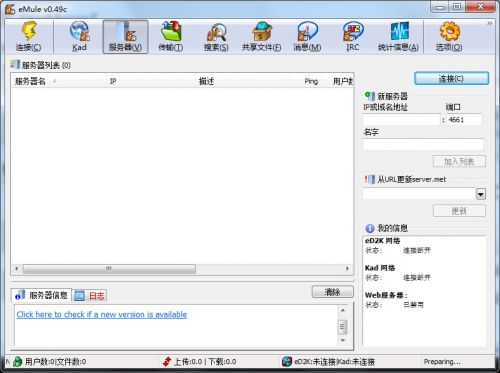This screenshot has width=500, height=373.
Task: Open the Statistics (统计信息) view
Action: pos(398,36)
